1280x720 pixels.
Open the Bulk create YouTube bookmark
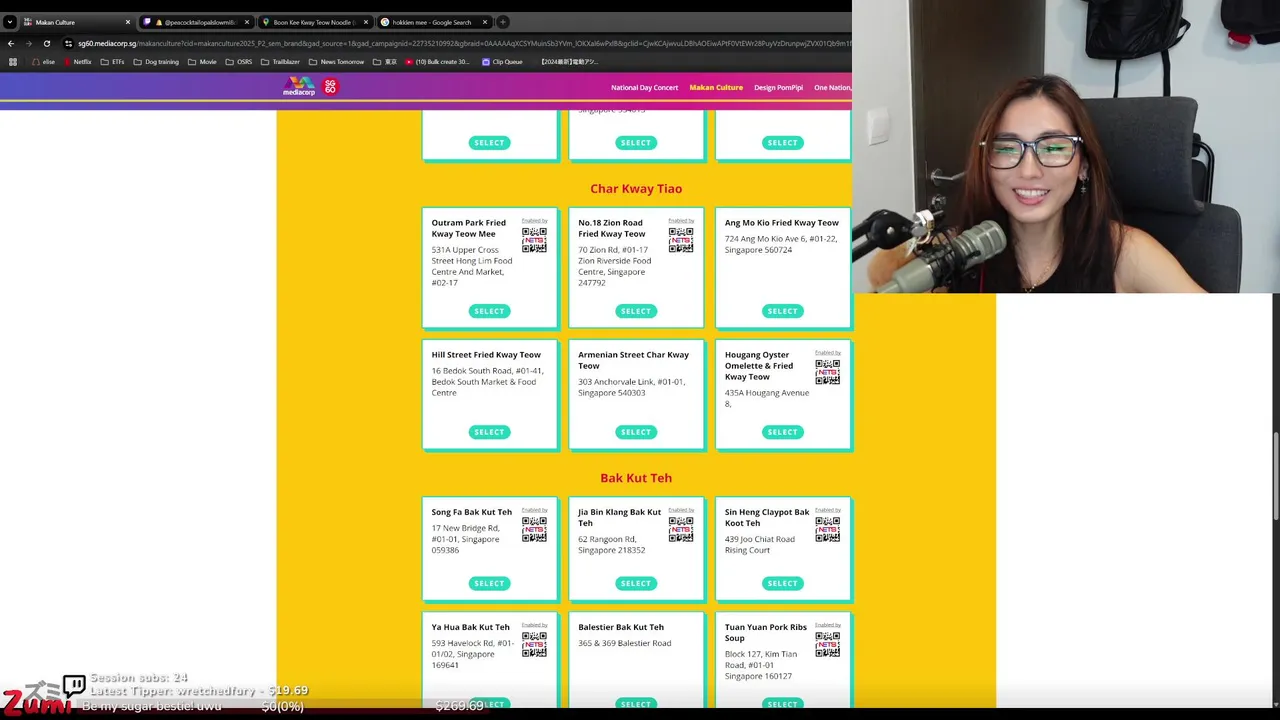coord(438,62)
